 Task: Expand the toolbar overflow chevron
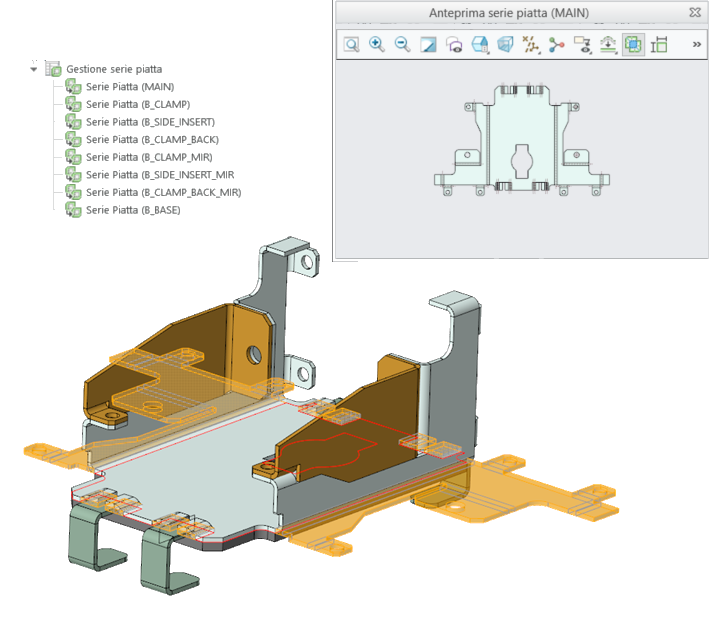696,44
